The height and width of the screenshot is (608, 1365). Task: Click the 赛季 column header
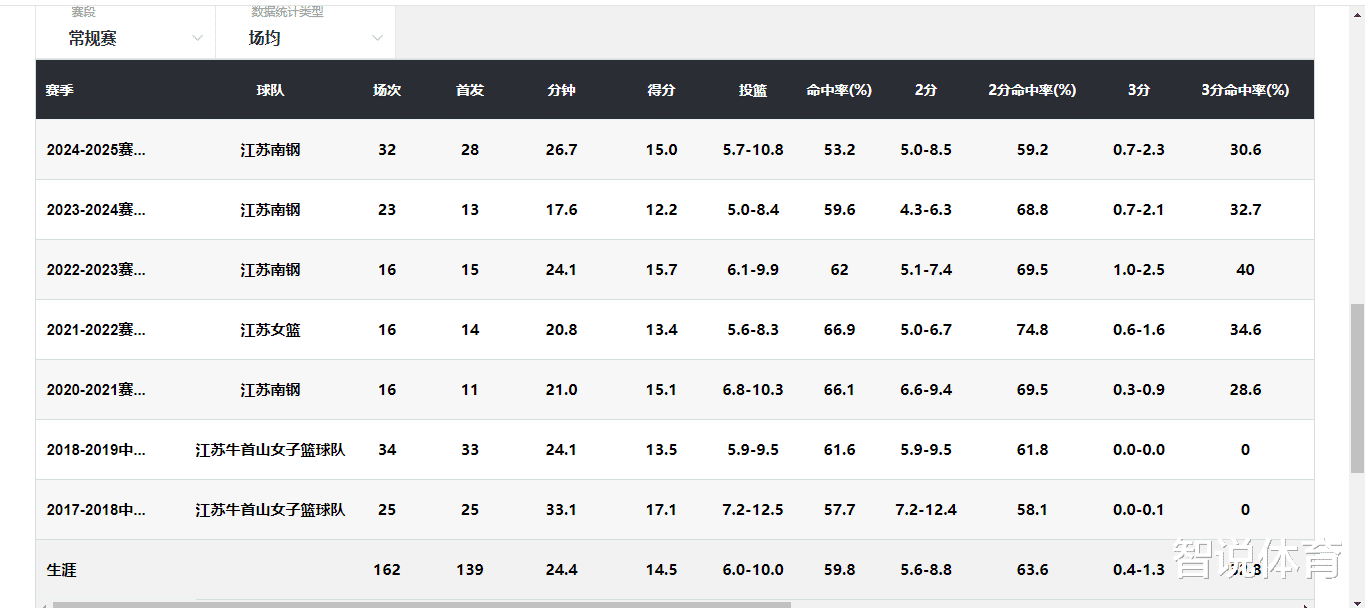pyautogui.click(x=60, y=90)
